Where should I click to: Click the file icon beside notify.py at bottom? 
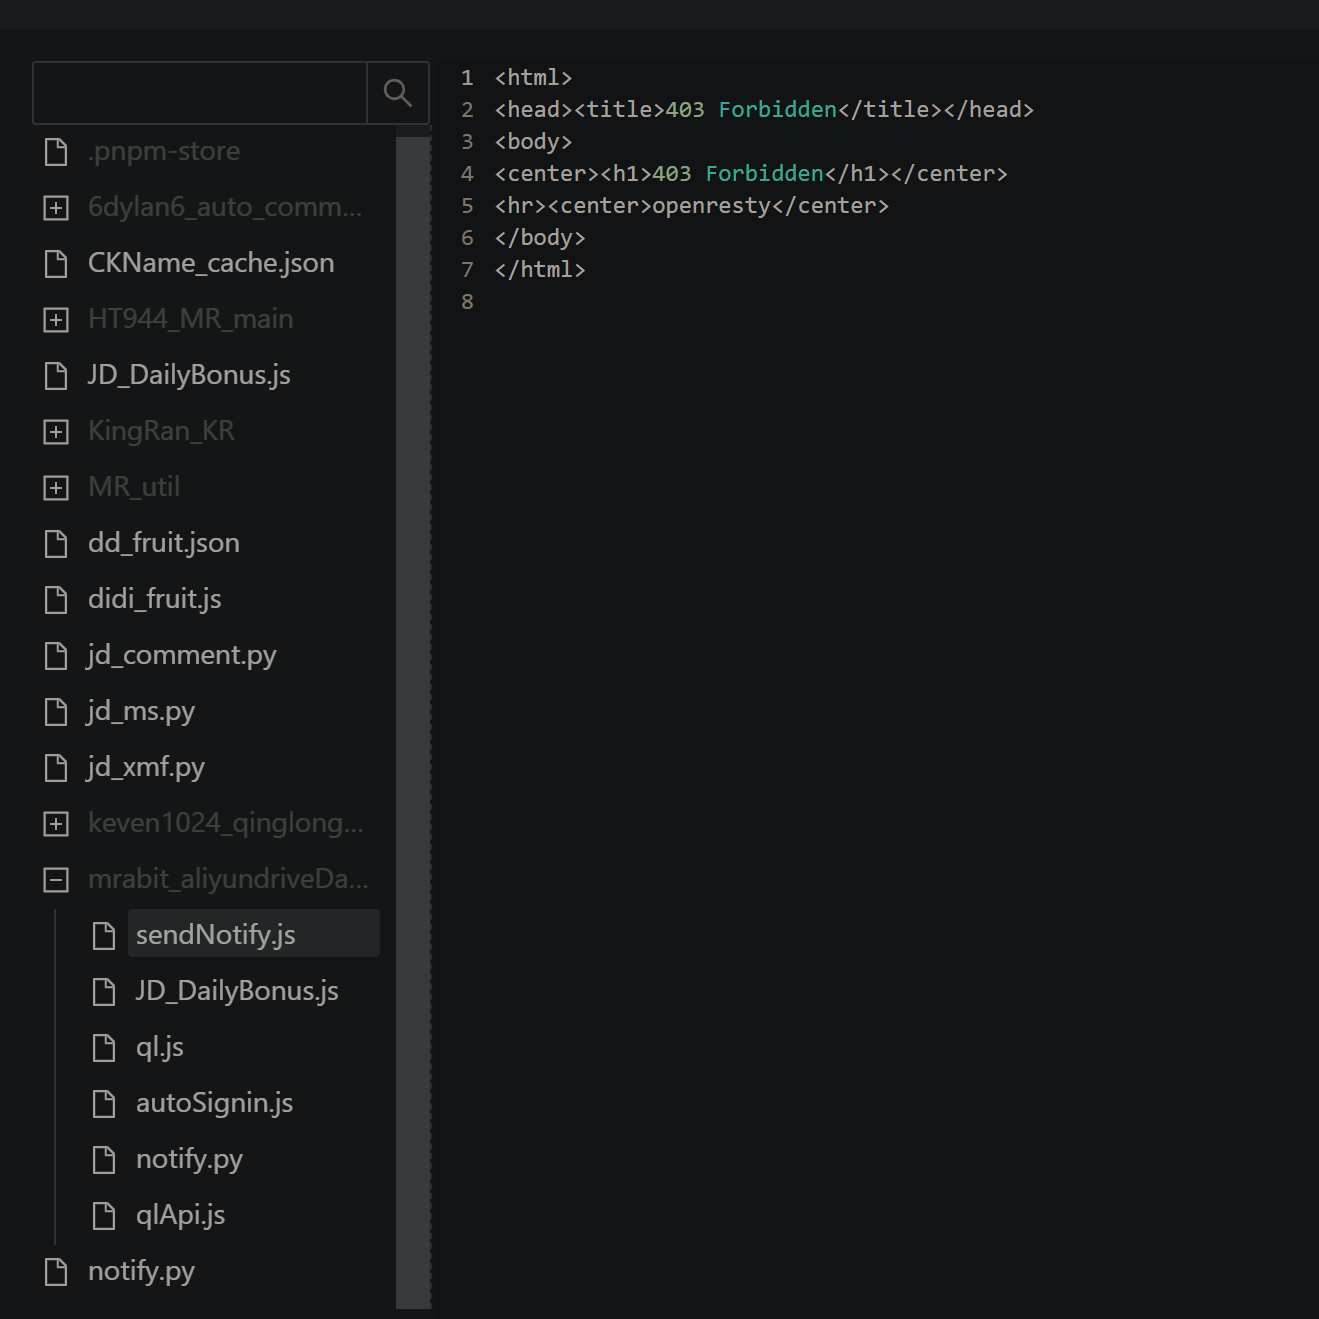coord(55,1271)
